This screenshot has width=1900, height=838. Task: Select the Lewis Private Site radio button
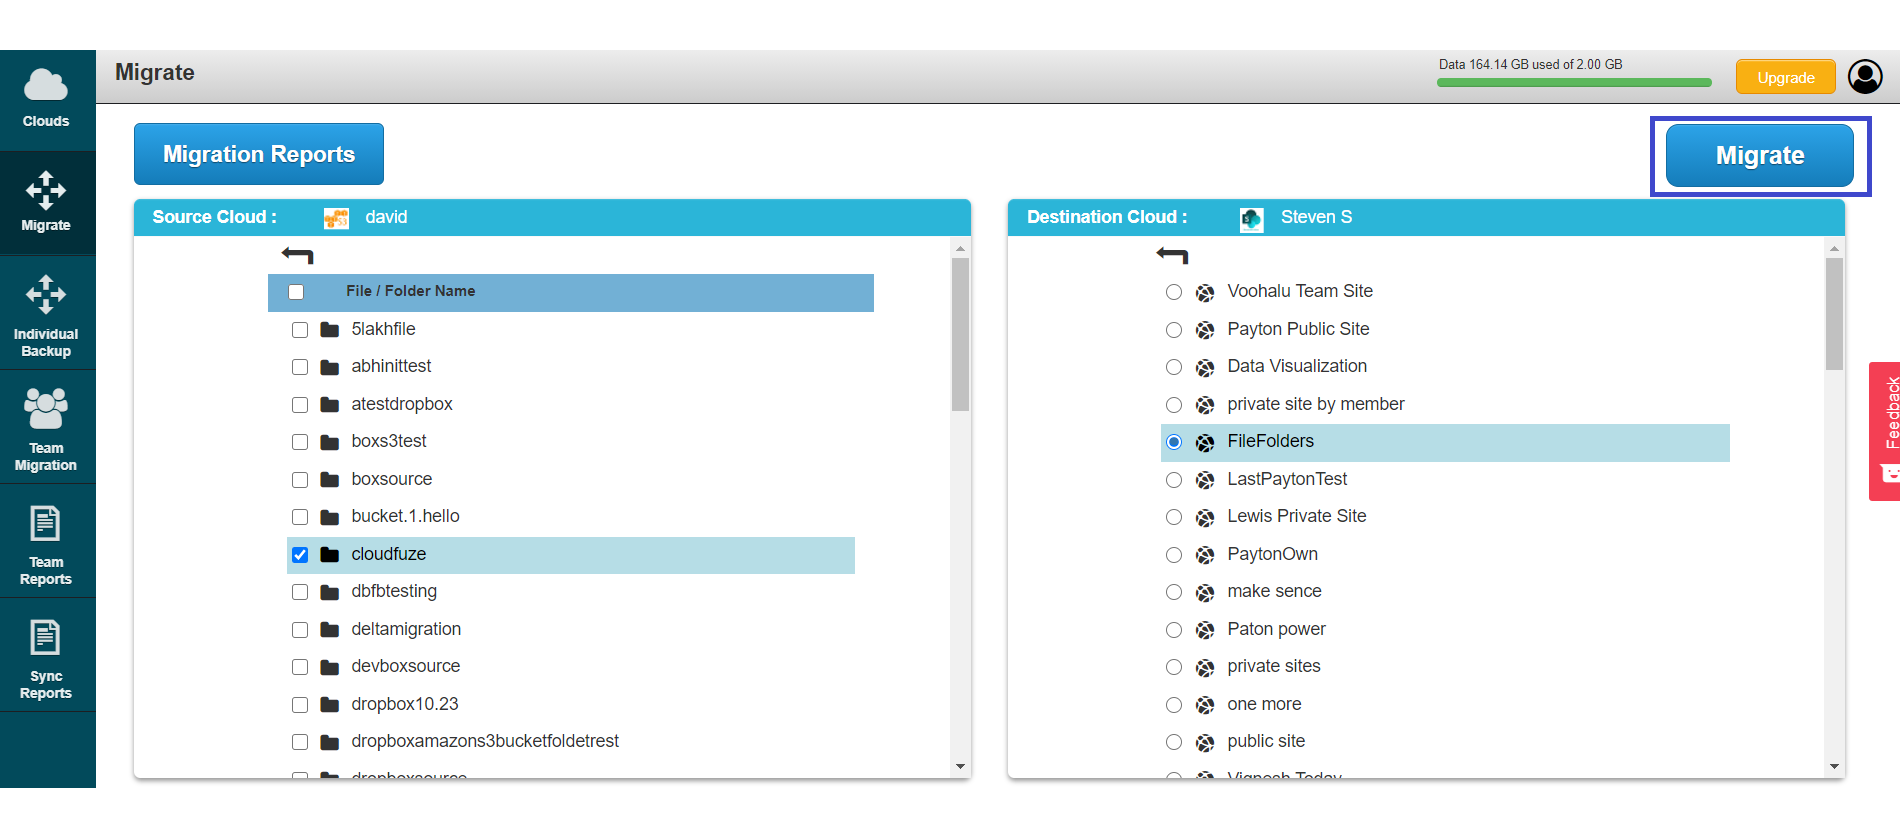[x=1174, y=517]
